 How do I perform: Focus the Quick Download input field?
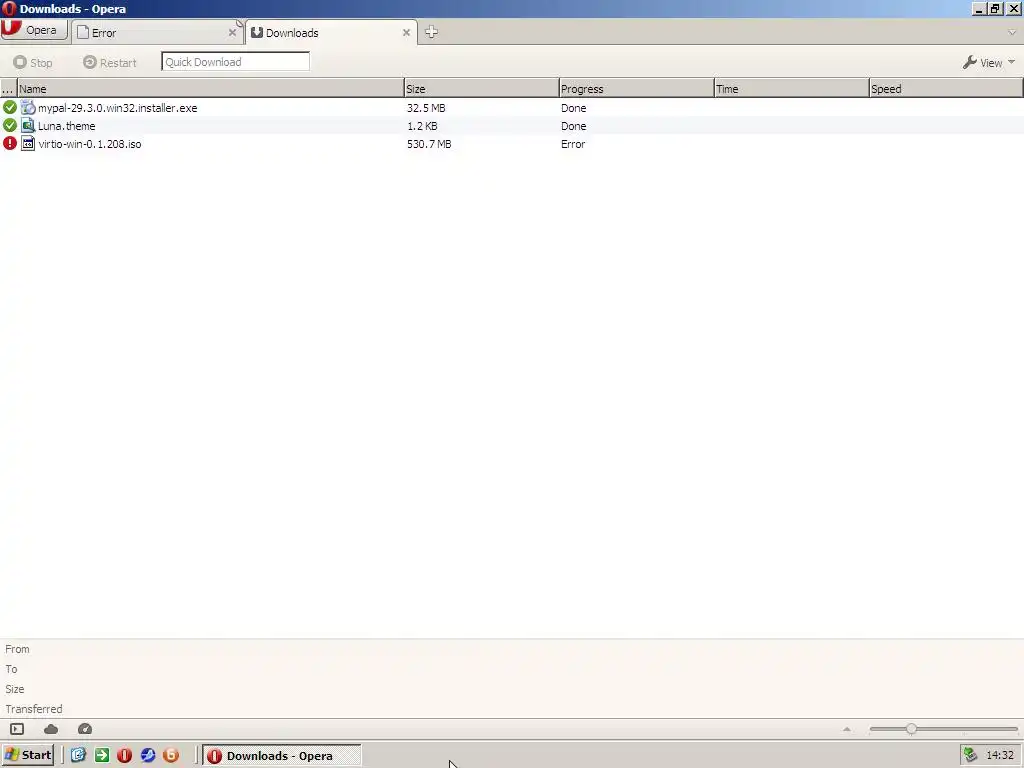pos(235,62)
